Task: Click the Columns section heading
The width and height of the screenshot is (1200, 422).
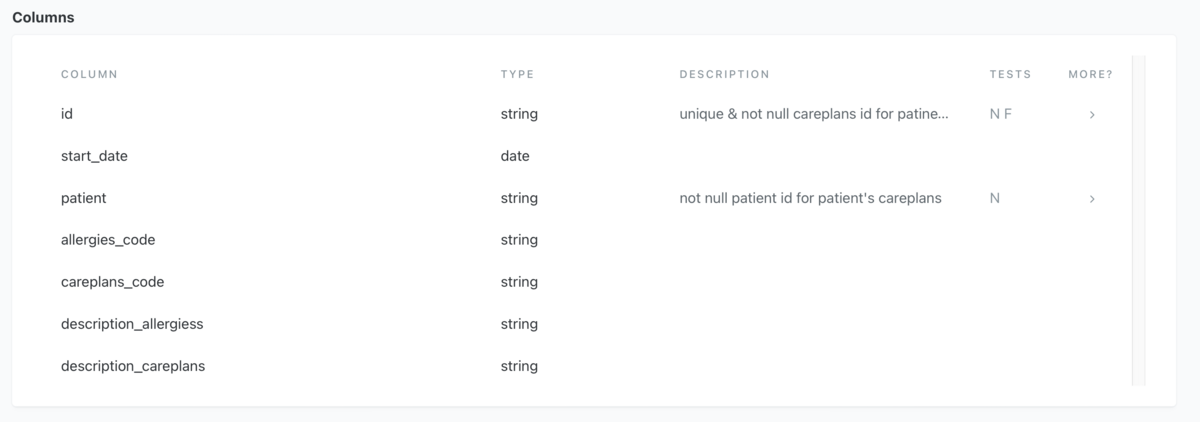Action: (x=43, y=17)
